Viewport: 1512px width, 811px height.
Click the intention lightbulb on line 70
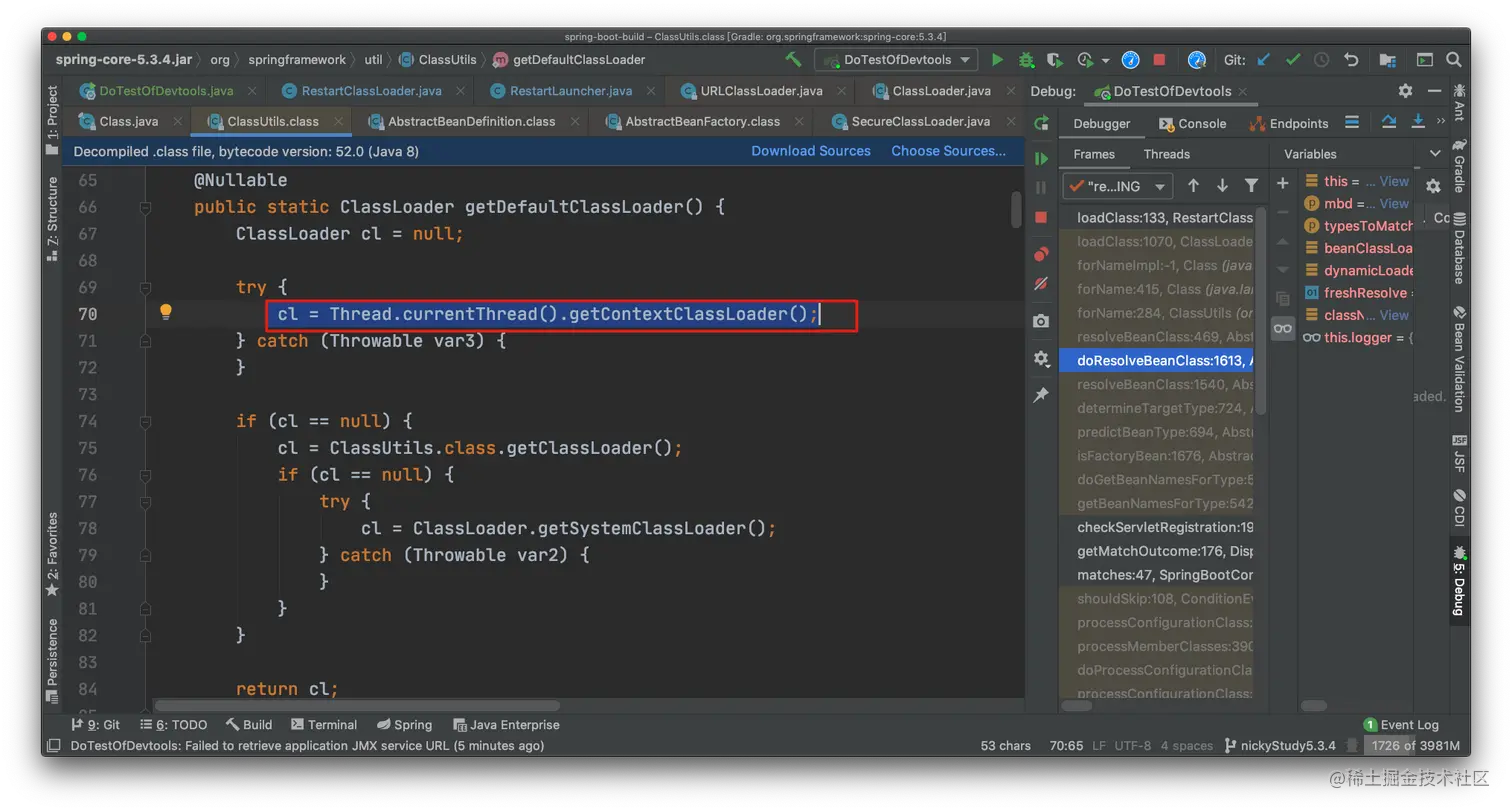tap(166, 312)
